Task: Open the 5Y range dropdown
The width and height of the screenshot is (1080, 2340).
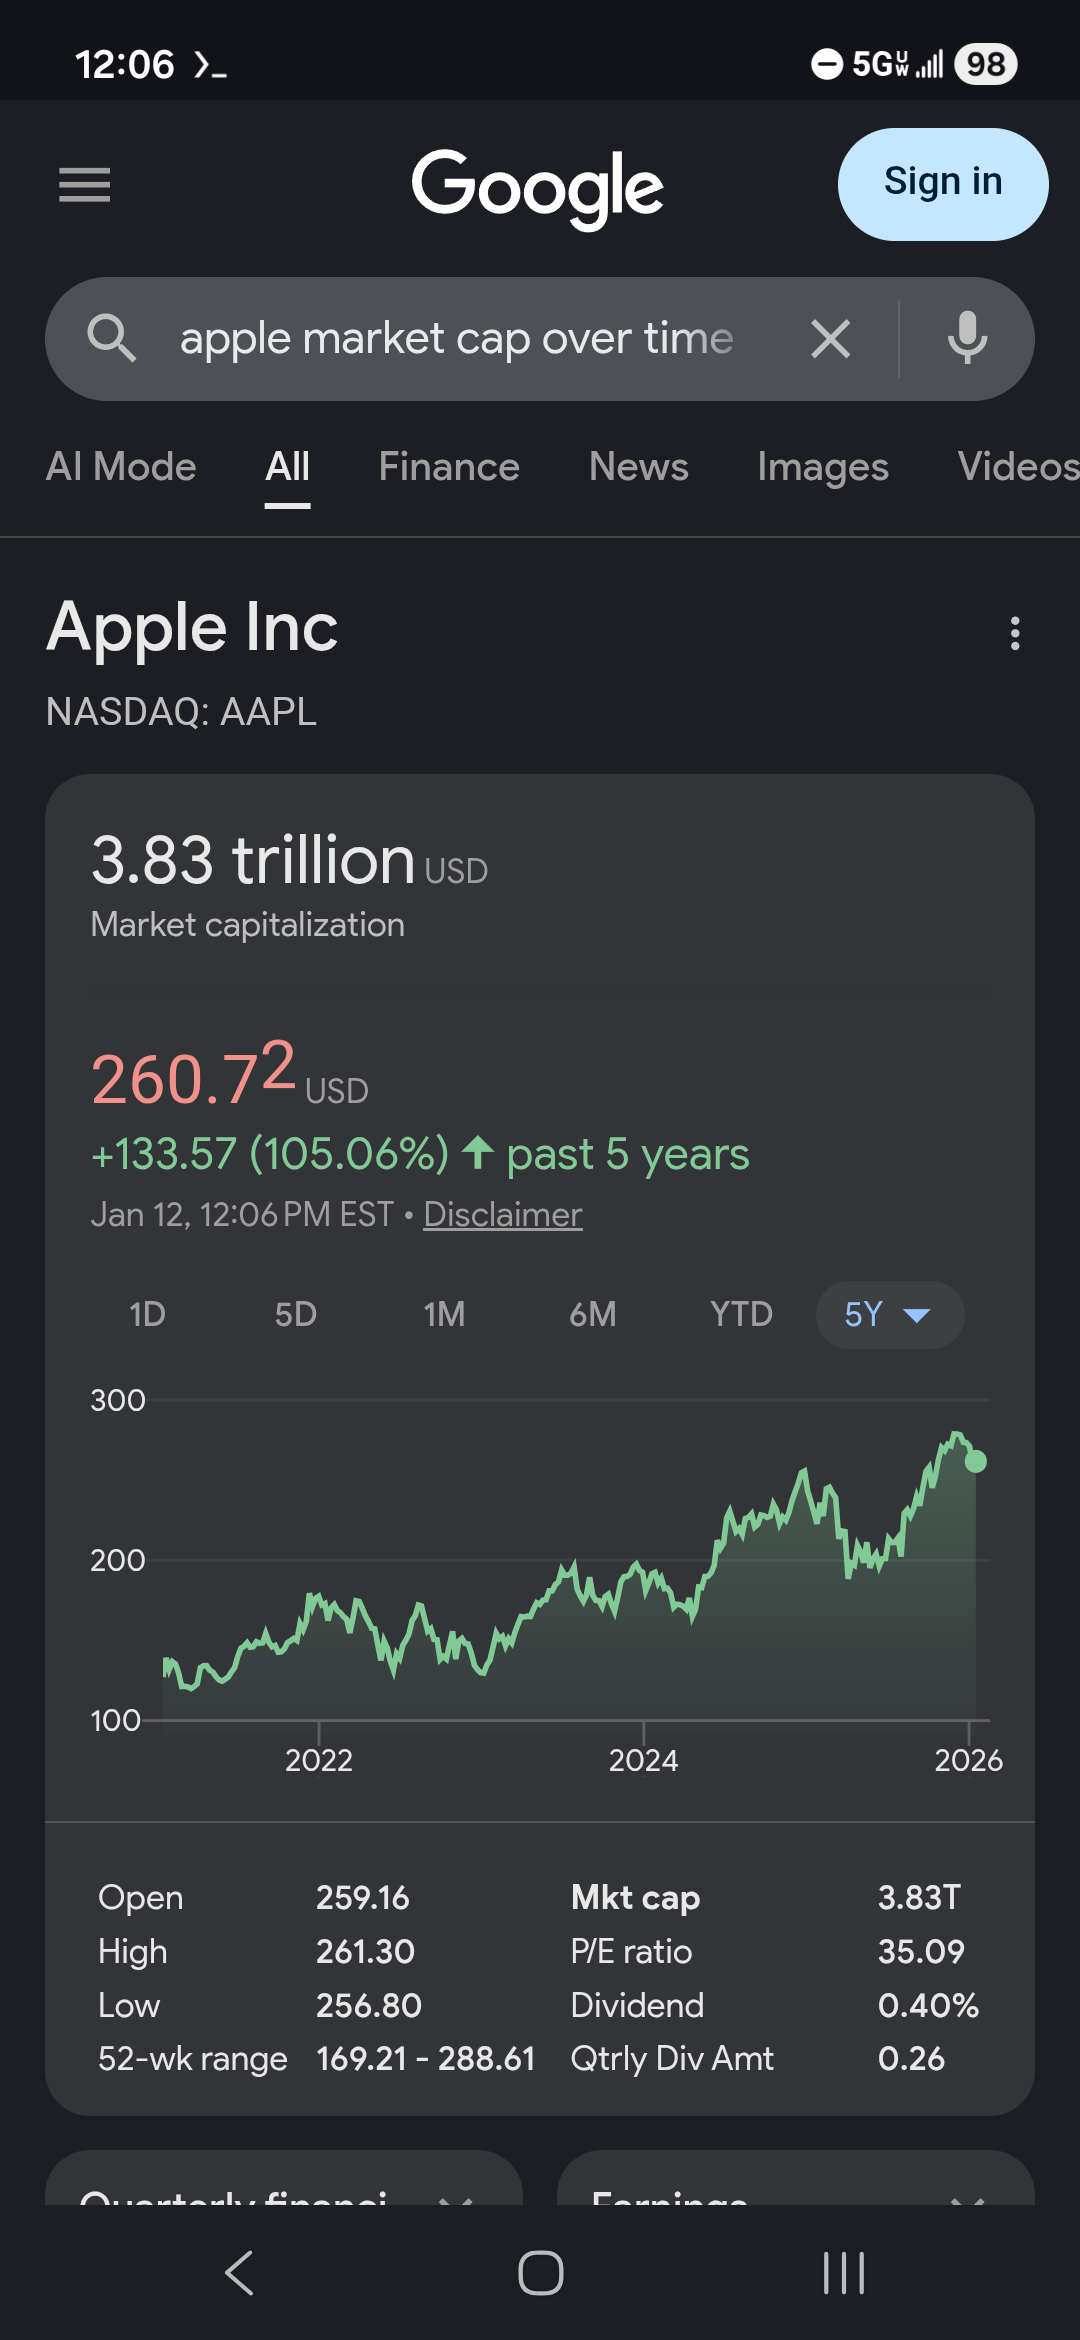Action: [889, 1314]
